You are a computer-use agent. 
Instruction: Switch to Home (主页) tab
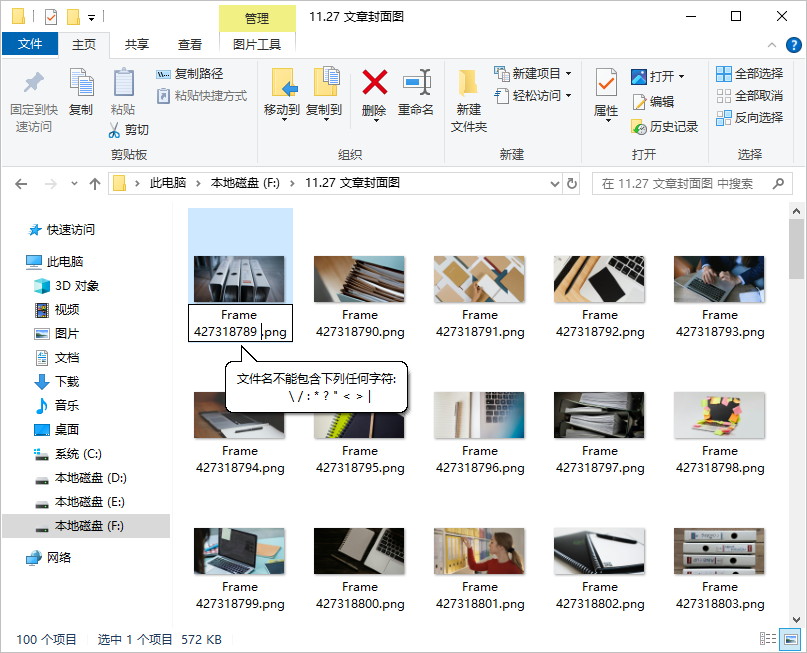point(84,45)
